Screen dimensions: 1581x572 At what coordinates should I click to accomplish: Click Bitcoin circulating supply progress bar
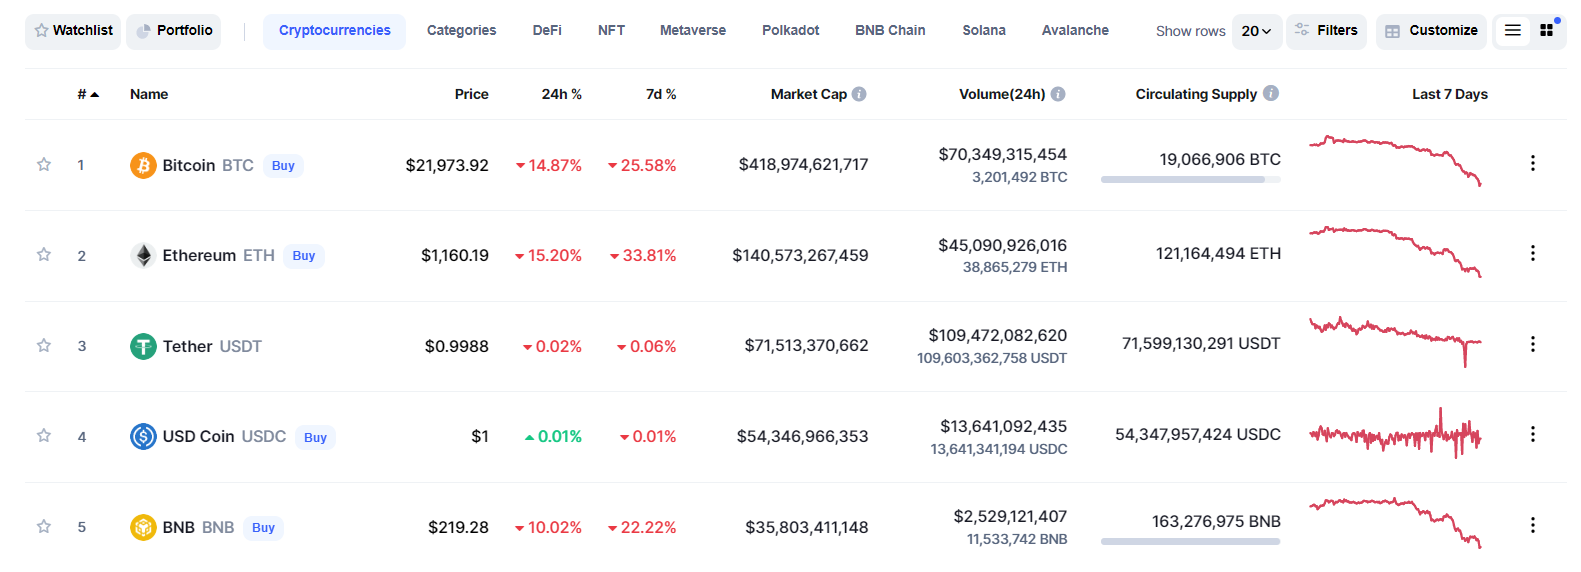[1190, 180]
